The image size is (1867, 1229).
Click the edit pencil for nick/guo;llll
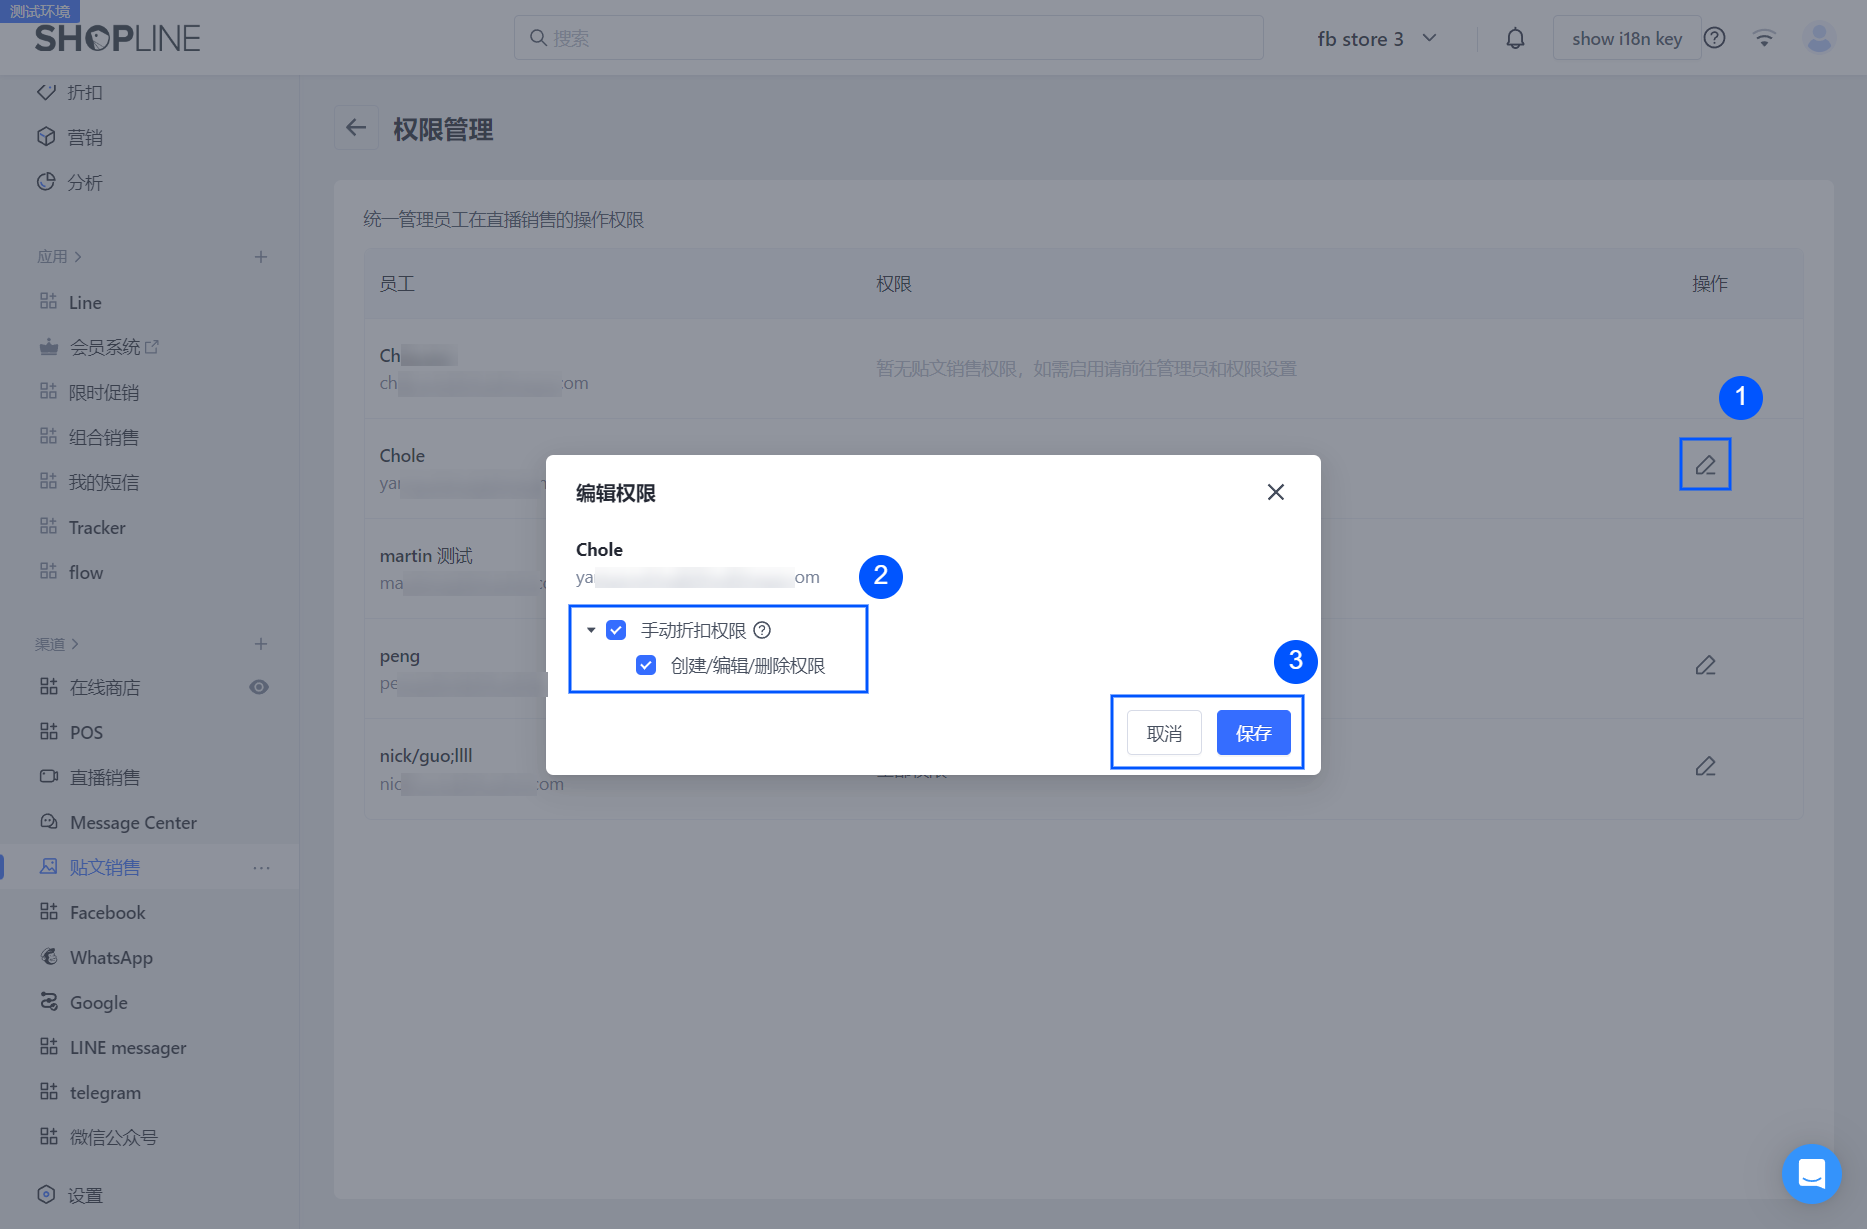[x=1705, y=766]
